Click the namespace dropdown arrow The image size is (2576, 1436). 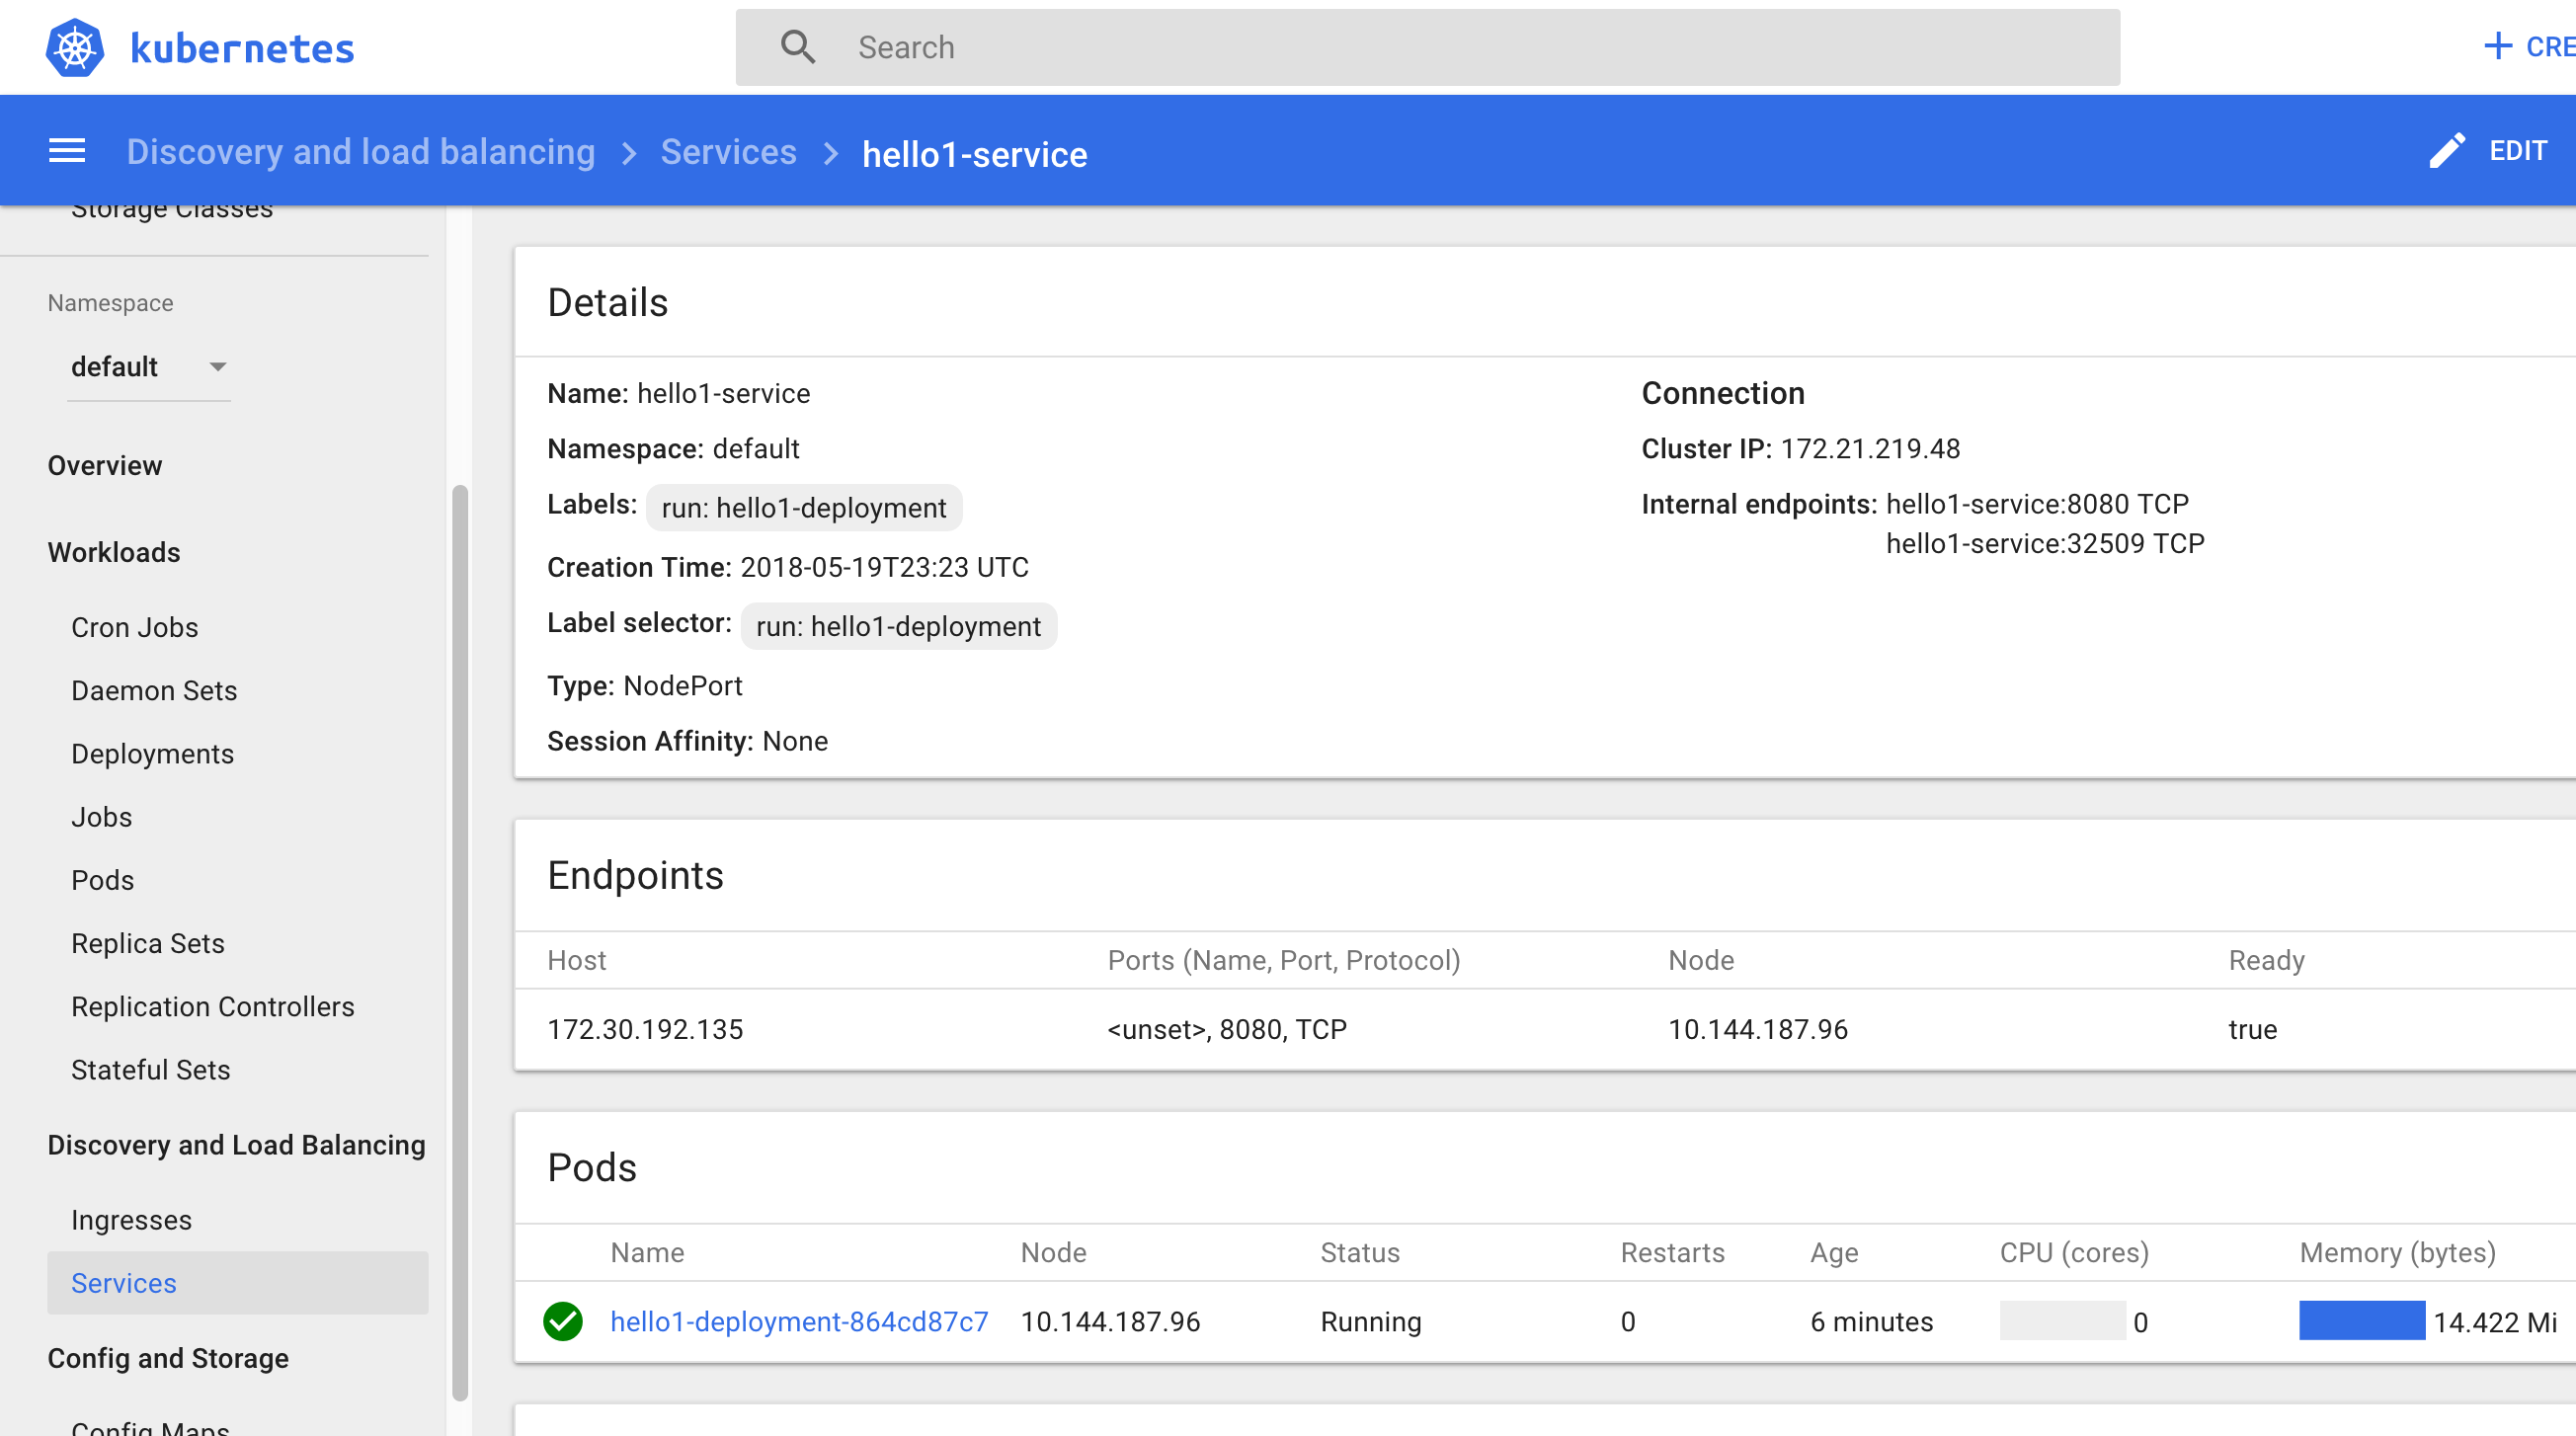[x=217, y=367]
